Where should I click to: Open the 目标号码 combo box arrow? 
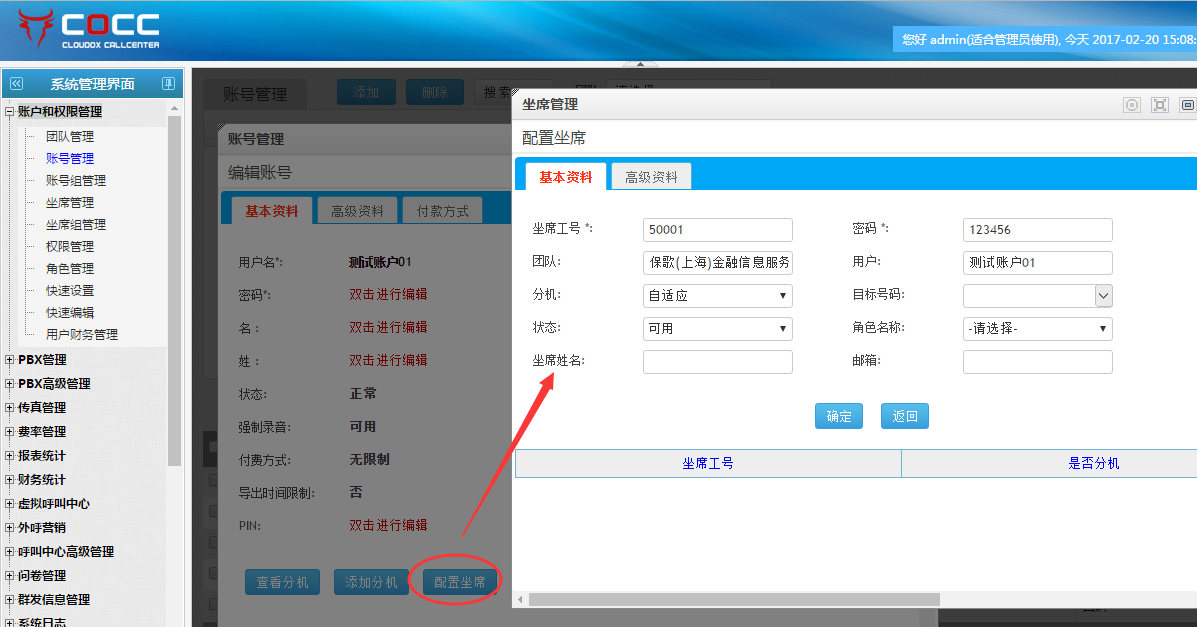(x=1103, y=295)
